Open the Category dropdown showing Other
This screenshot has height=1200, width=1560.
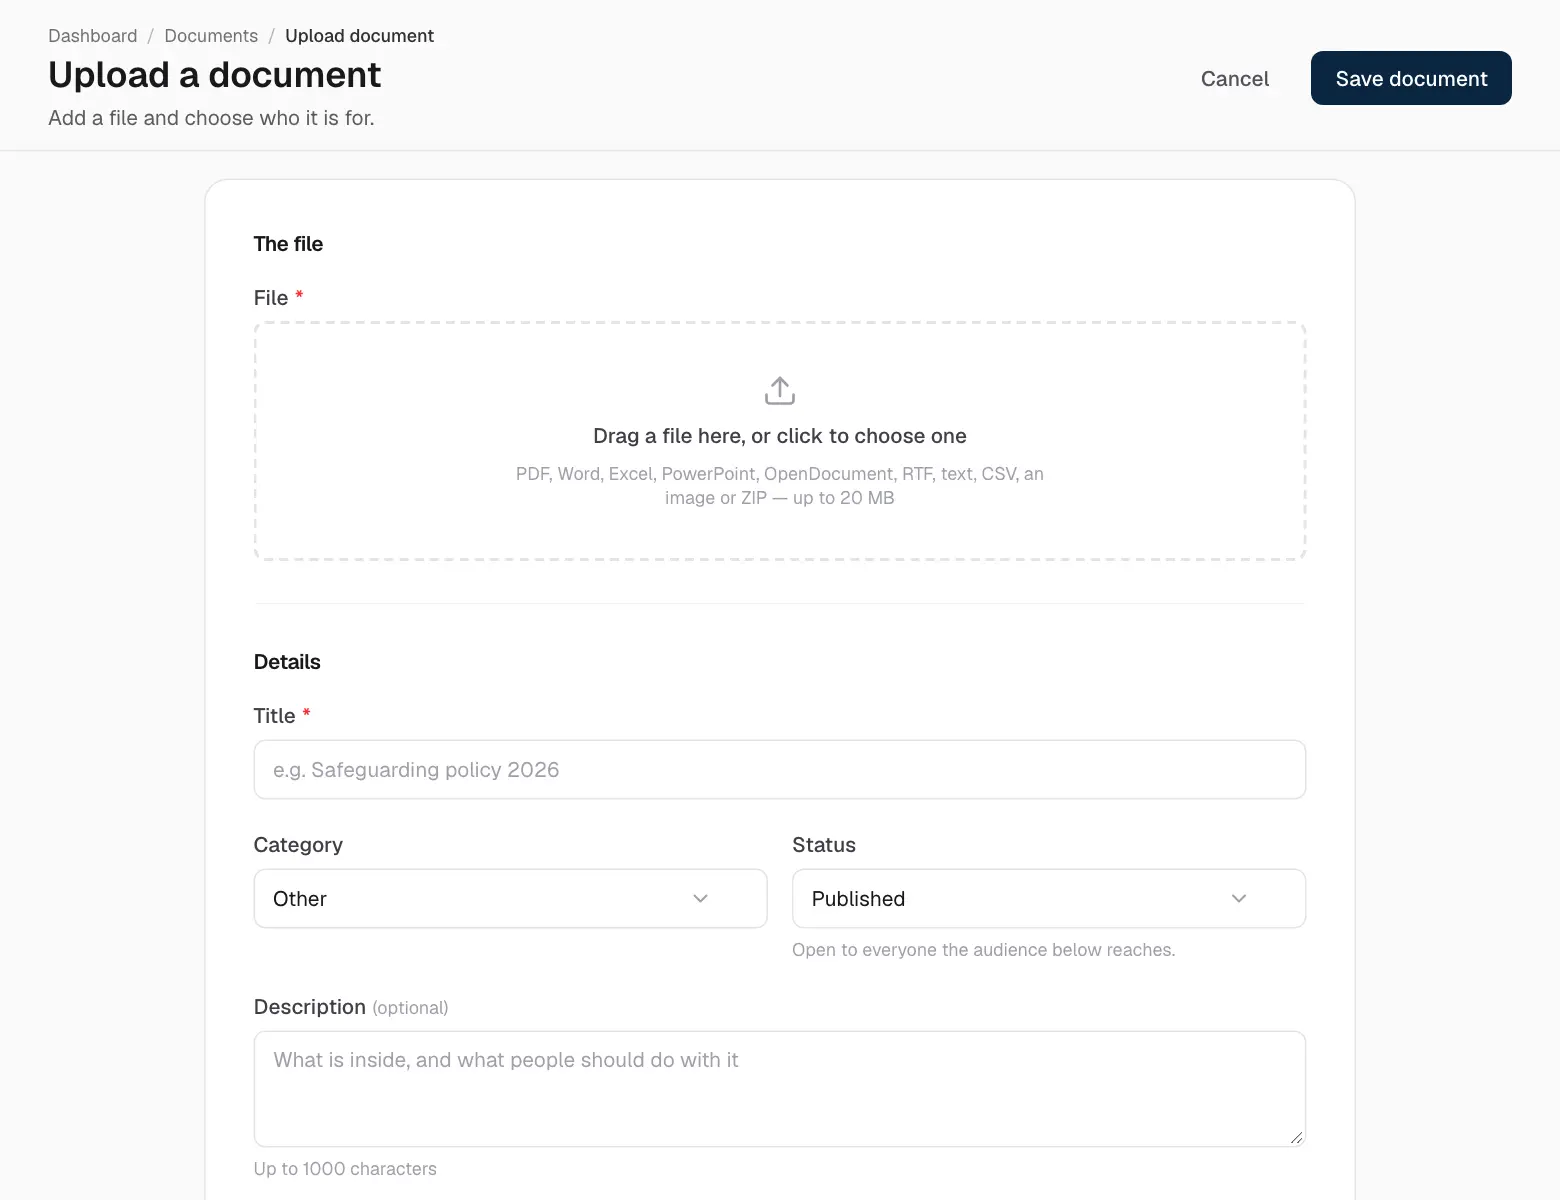coord(510,898)
